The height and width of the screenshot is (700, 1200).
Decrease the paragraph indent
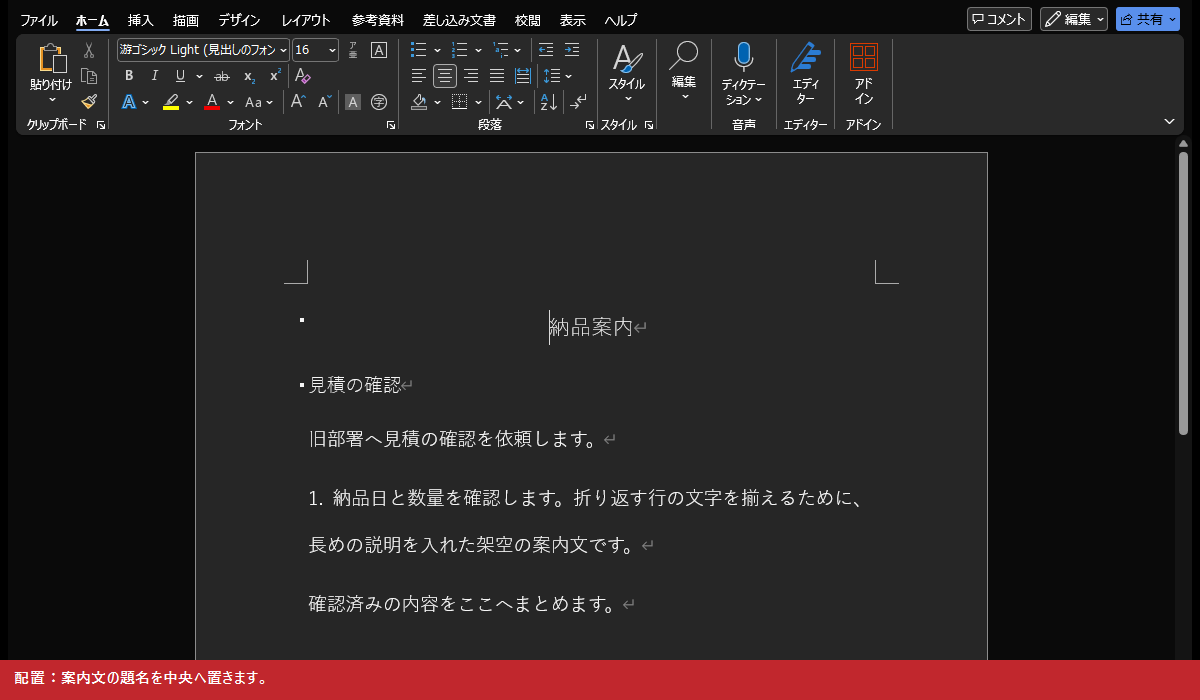546,50
